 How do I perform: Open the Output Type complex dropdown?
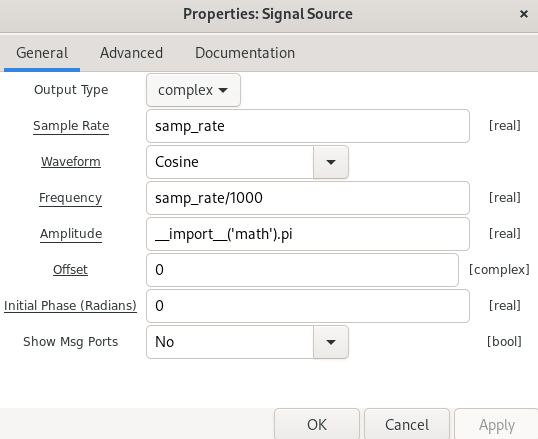click(x=194, y=90)
